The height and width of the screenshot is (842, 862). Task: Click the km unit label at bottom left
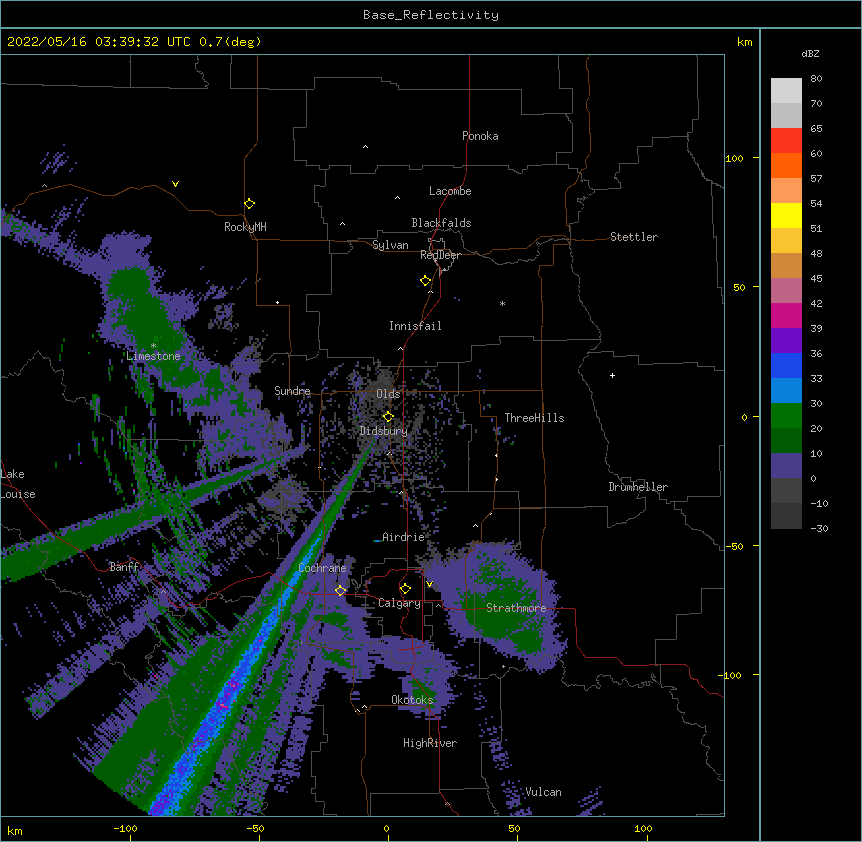tap(15, 830)
